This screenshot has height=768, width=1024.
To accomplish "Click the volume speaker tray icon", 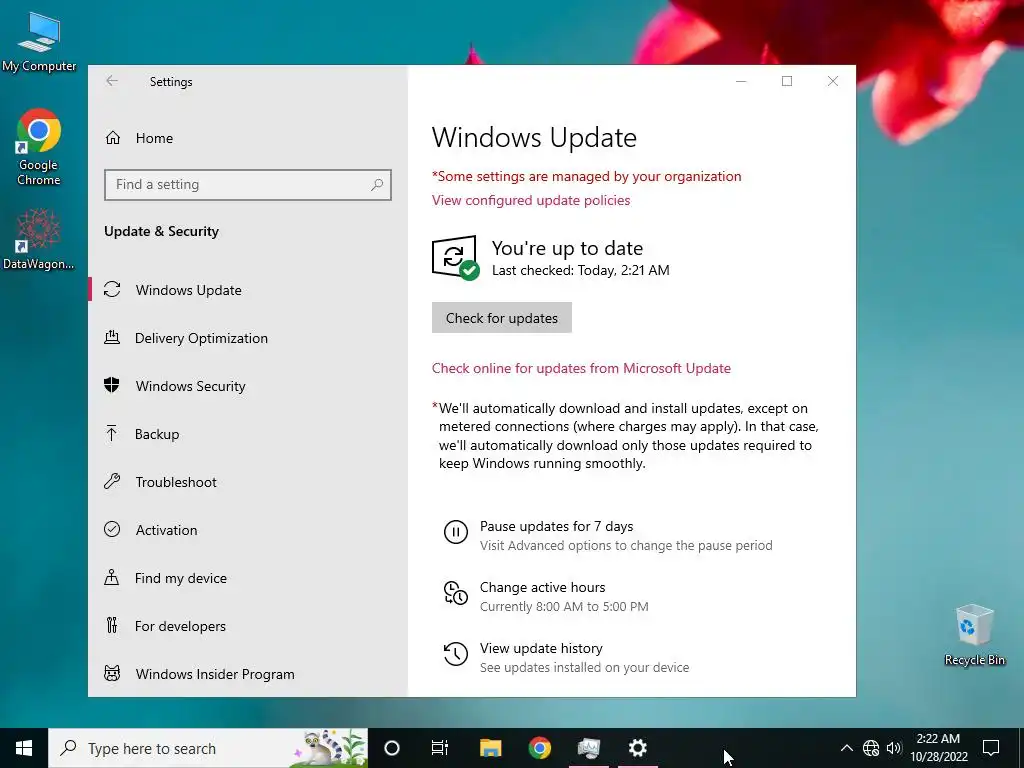I will click(894, 748).
